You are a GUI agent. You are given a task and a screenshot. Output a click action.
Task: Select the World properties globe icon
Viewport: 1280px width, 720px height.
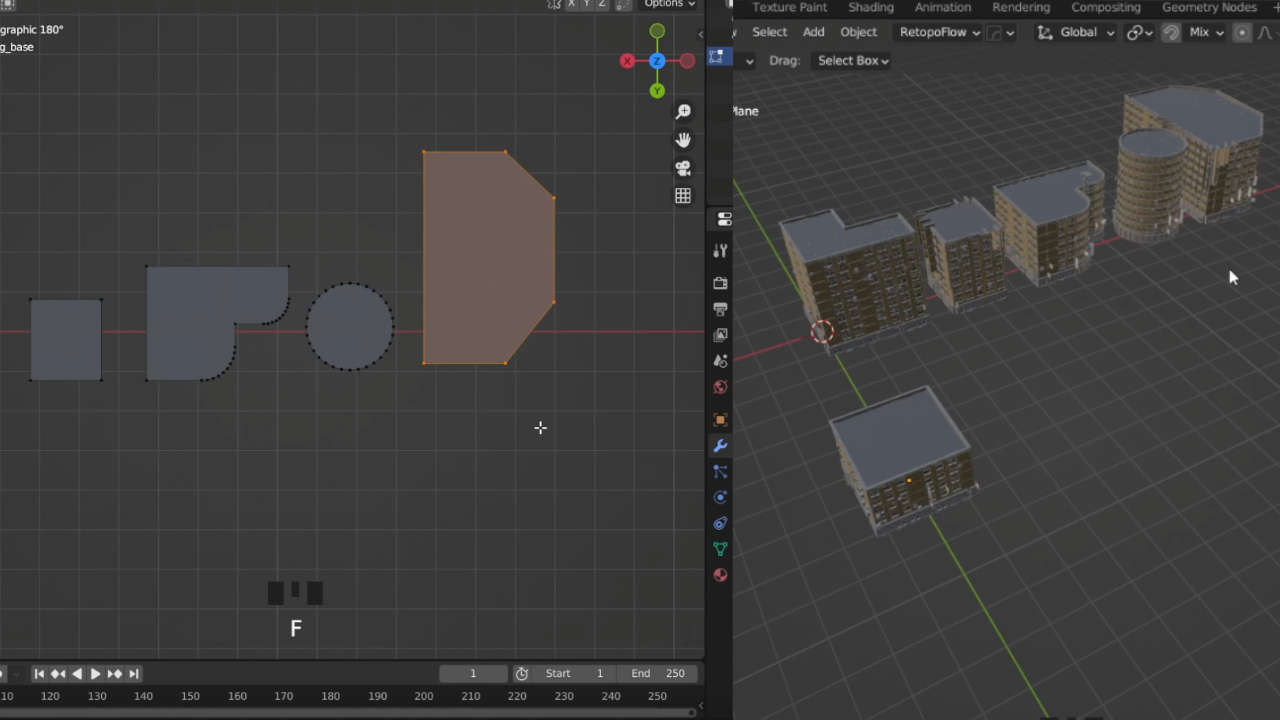coord(720,387)
